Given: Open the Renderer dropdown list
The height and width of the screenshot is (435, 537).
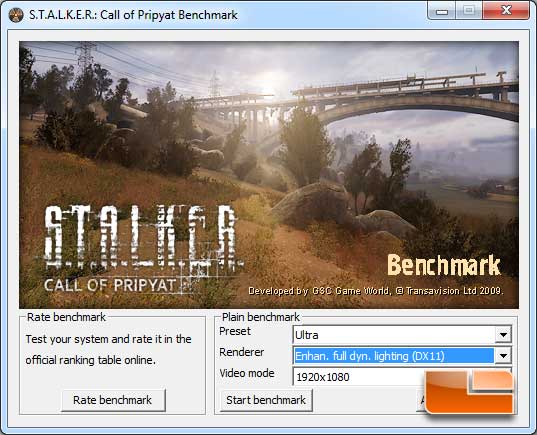Looking at the screenshot, I should [402, 356].
